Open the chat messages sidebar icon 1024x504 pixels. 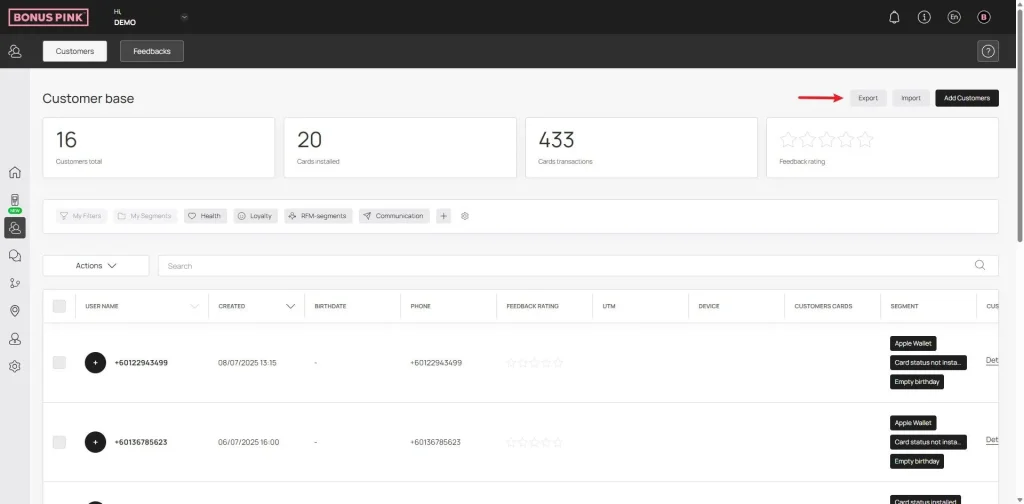coord(15,256)
